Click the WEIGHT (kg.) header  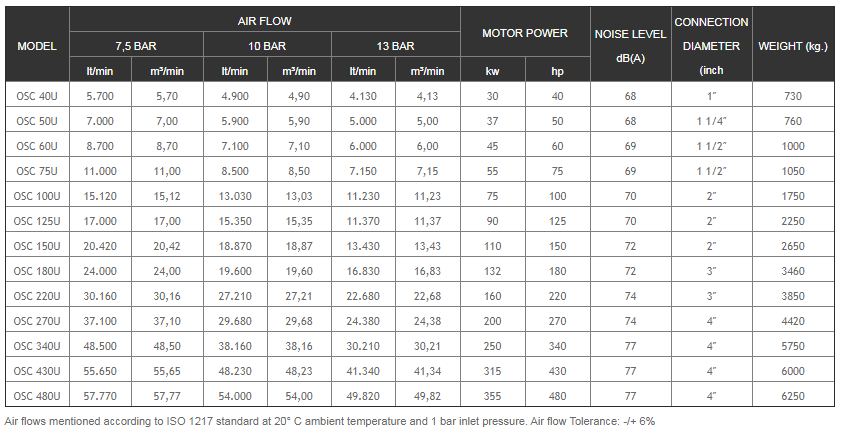[794, 46]
